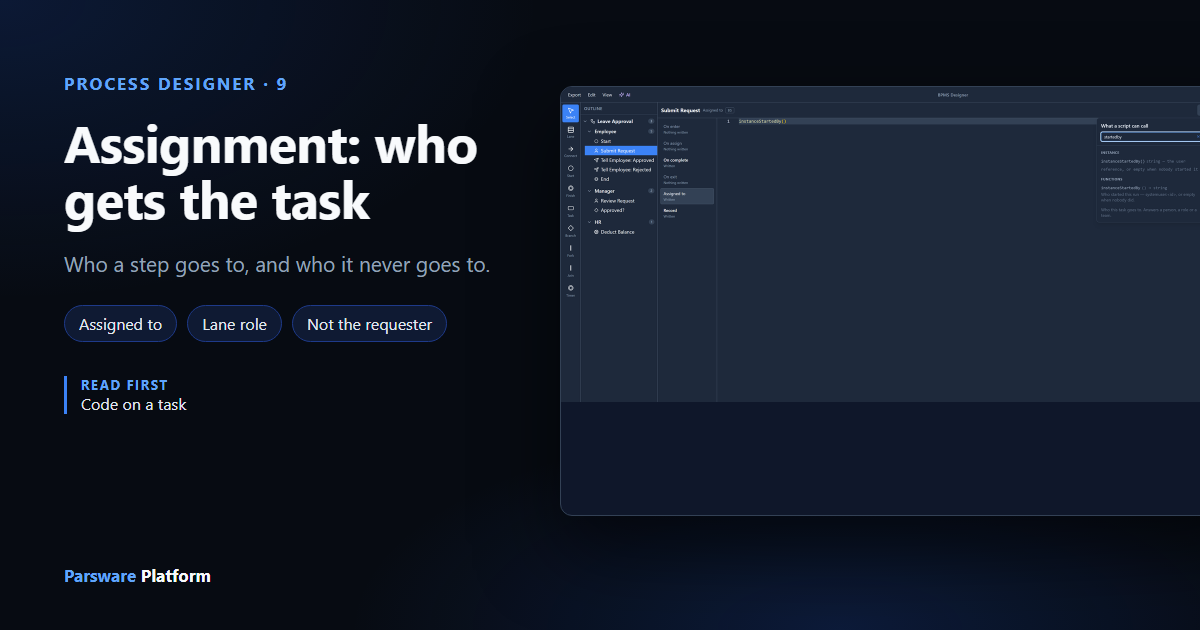Click the Not the requester pill
This screenshot has height=630, width=1200.
(x=369, y=324)
